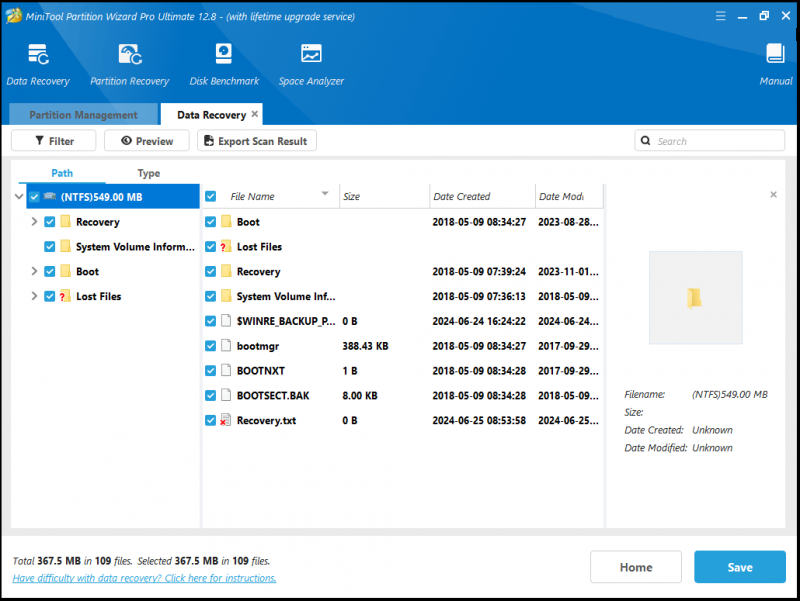Uncheck the bootmgr file checkbox
The height and width of the screenshot is (601, 800).
pos(210,346)
